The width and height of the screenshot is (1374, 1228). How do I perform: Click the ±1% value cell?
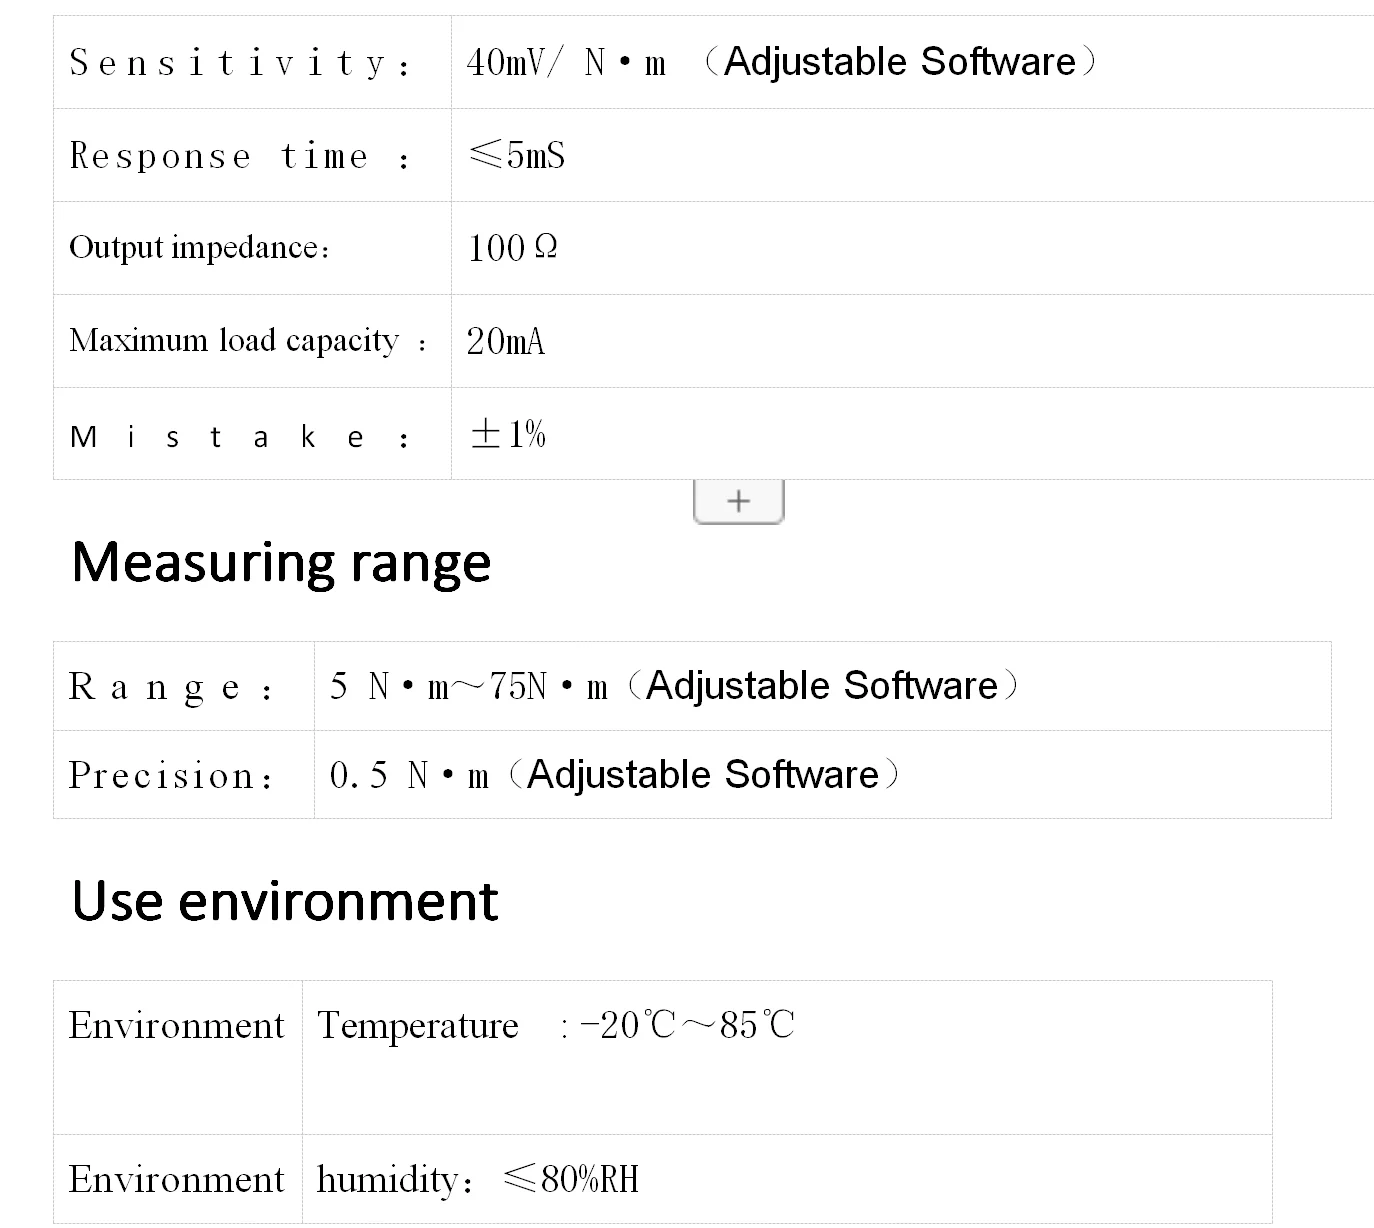[x=508, y=434]
